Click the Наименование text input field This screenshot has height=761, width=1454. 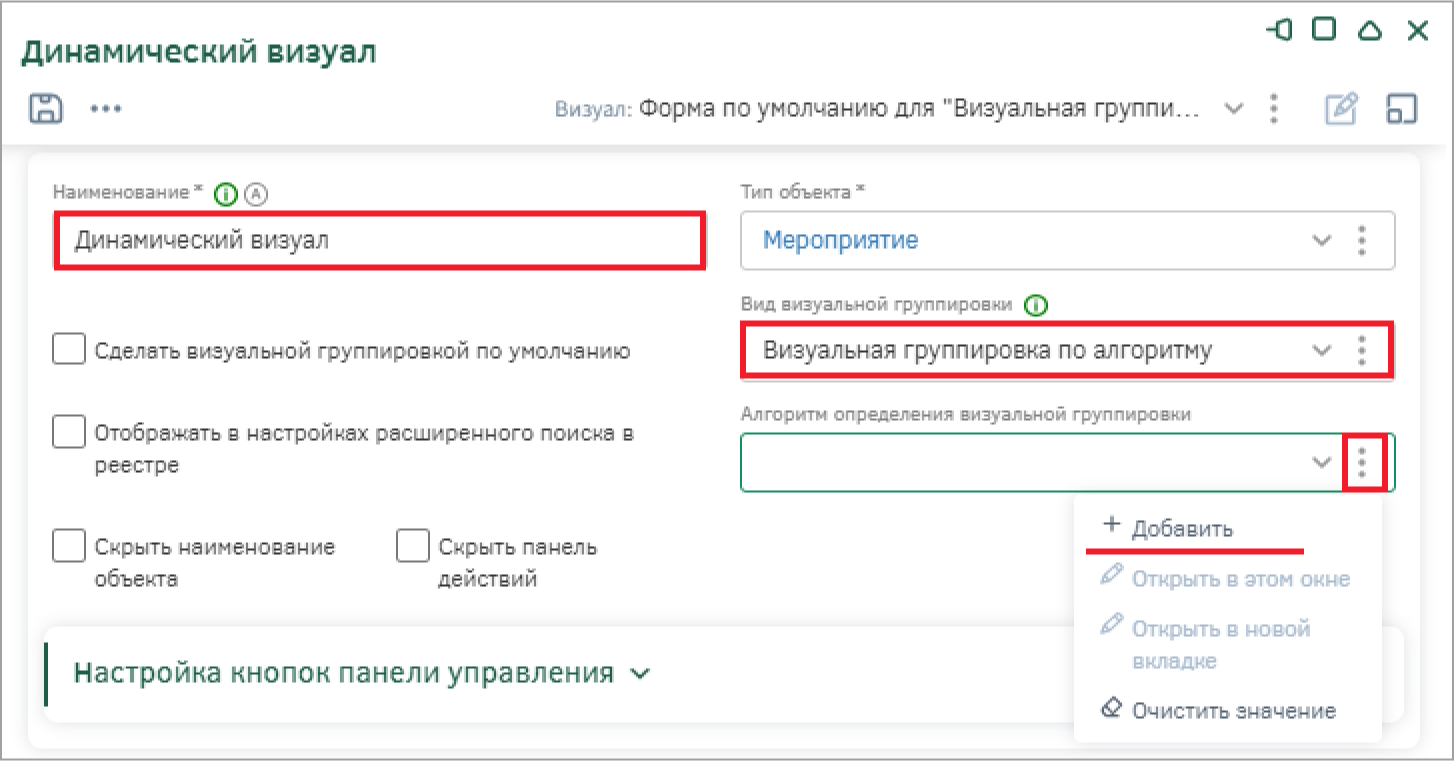point(380,240)
